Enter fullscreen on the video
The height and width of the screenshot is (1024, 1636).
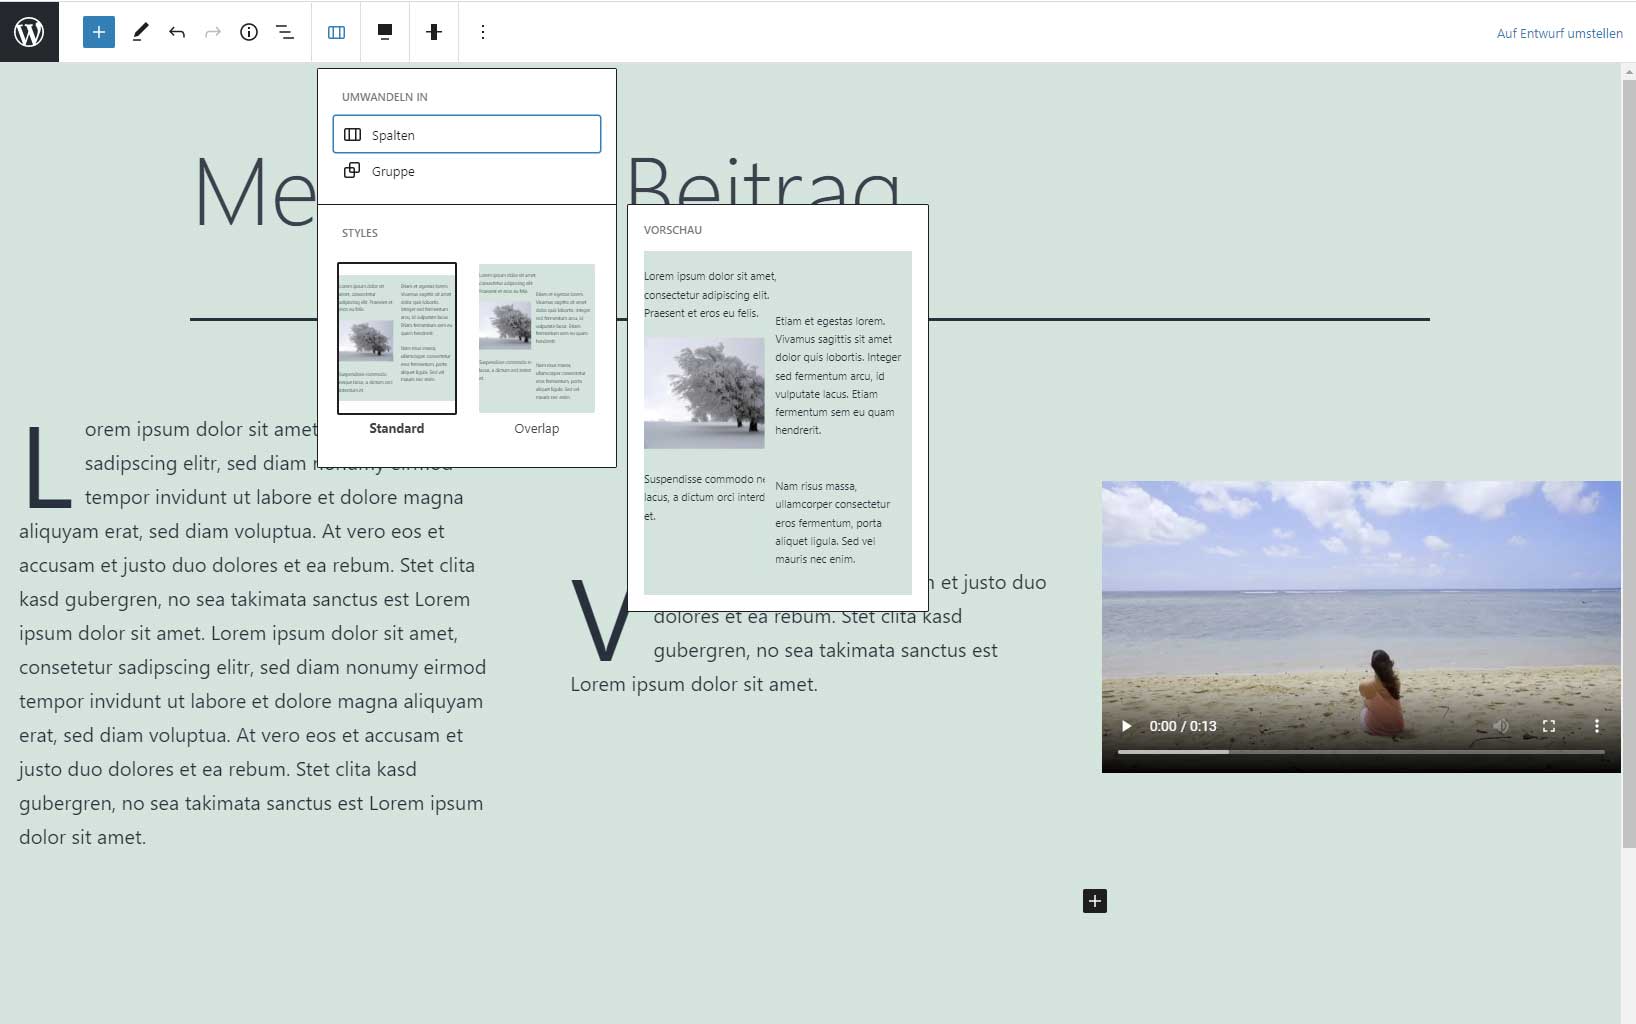pyautogui.click(x=1548, y=726)
